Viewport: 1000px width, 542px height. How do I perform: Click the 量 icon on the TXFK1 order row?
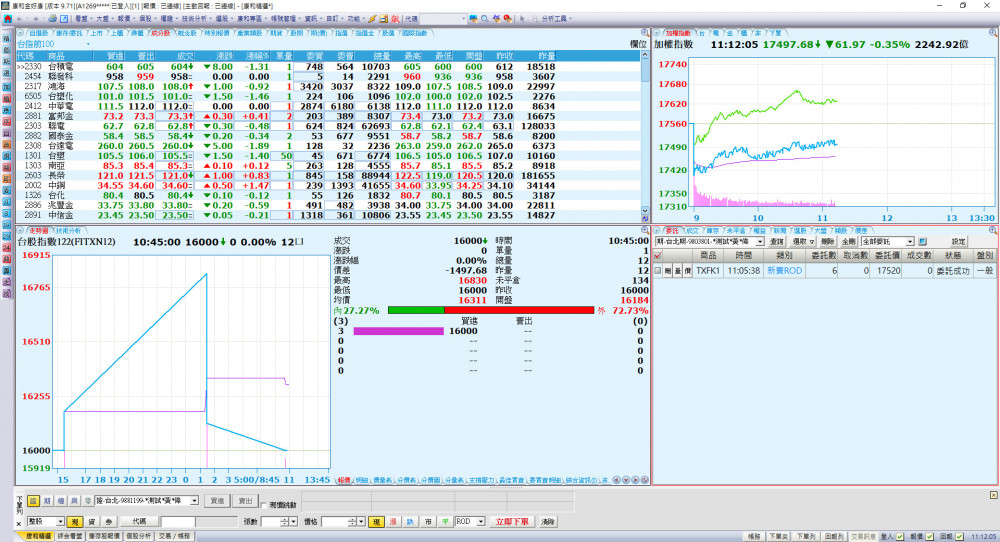[678, 270]
